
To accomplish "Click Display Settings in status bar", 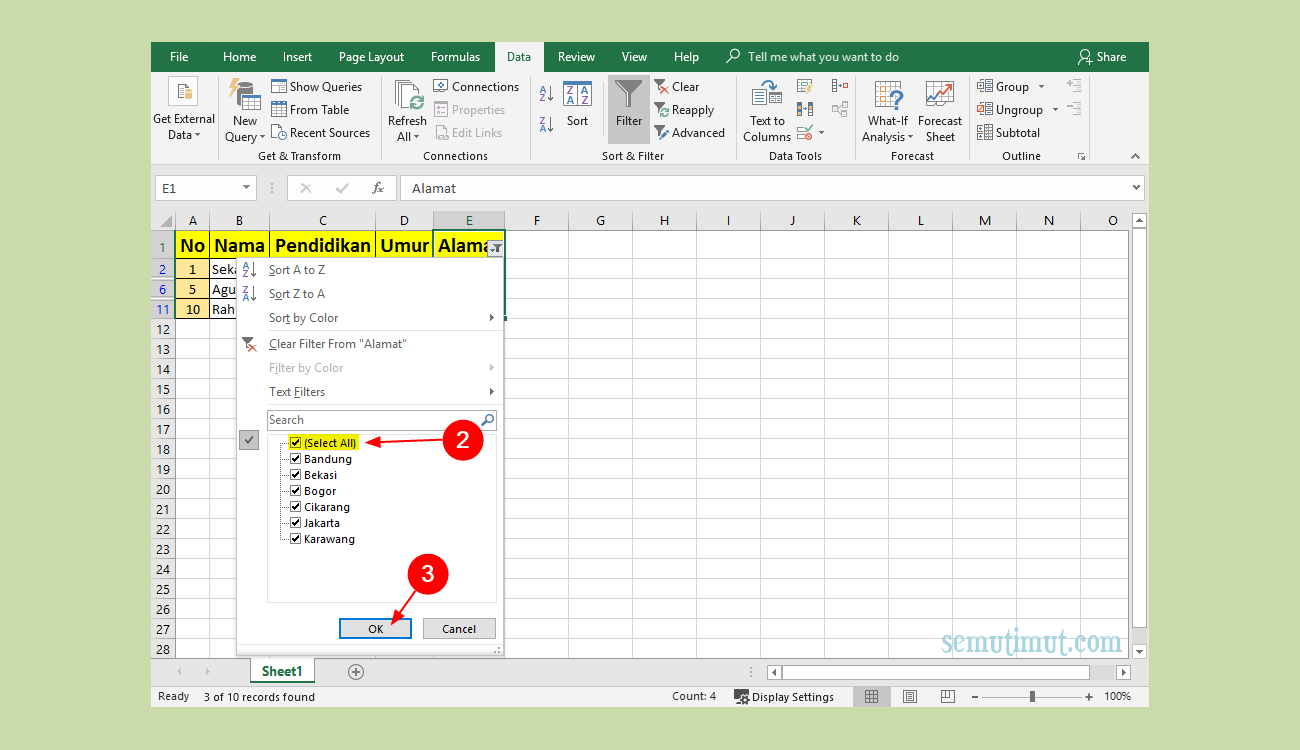I will click(x=784, y=697).
